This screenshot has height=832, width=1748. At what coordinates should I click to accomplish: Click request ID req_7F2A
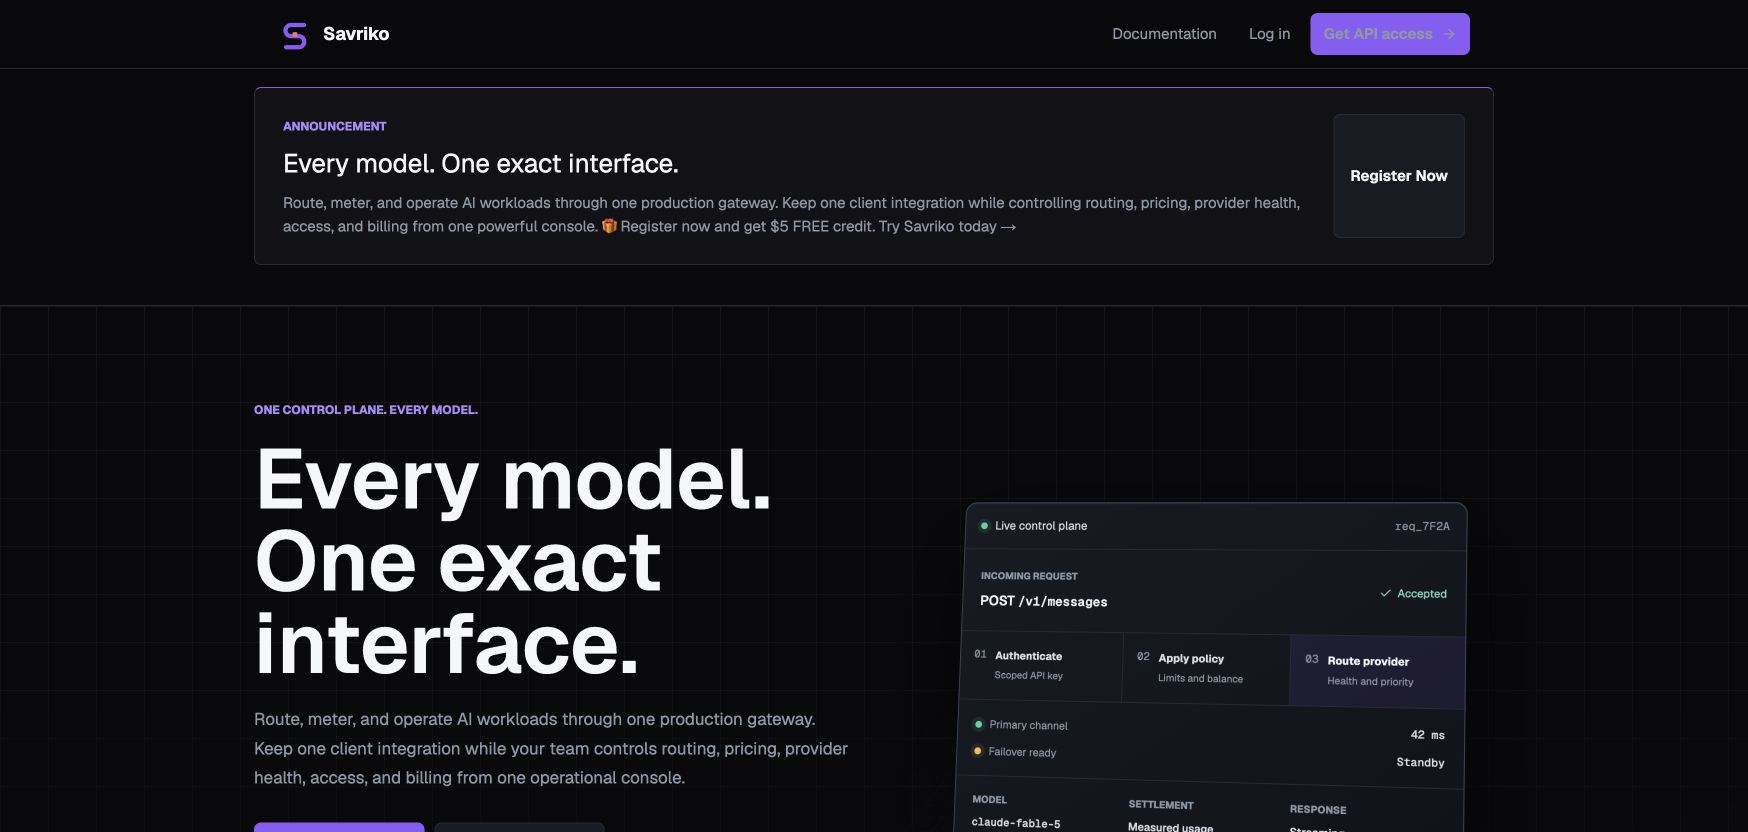[1422, 526]
